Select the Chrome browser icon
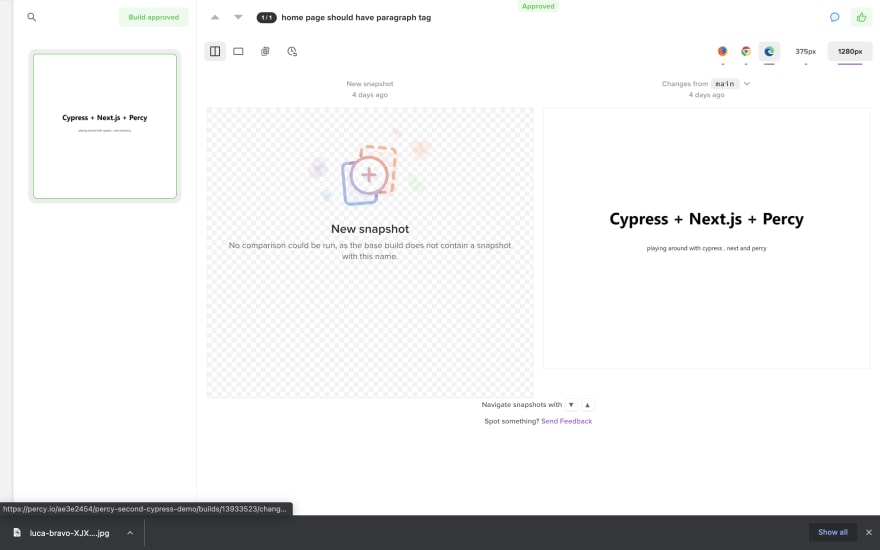880x550 pixels. [746, 51]
